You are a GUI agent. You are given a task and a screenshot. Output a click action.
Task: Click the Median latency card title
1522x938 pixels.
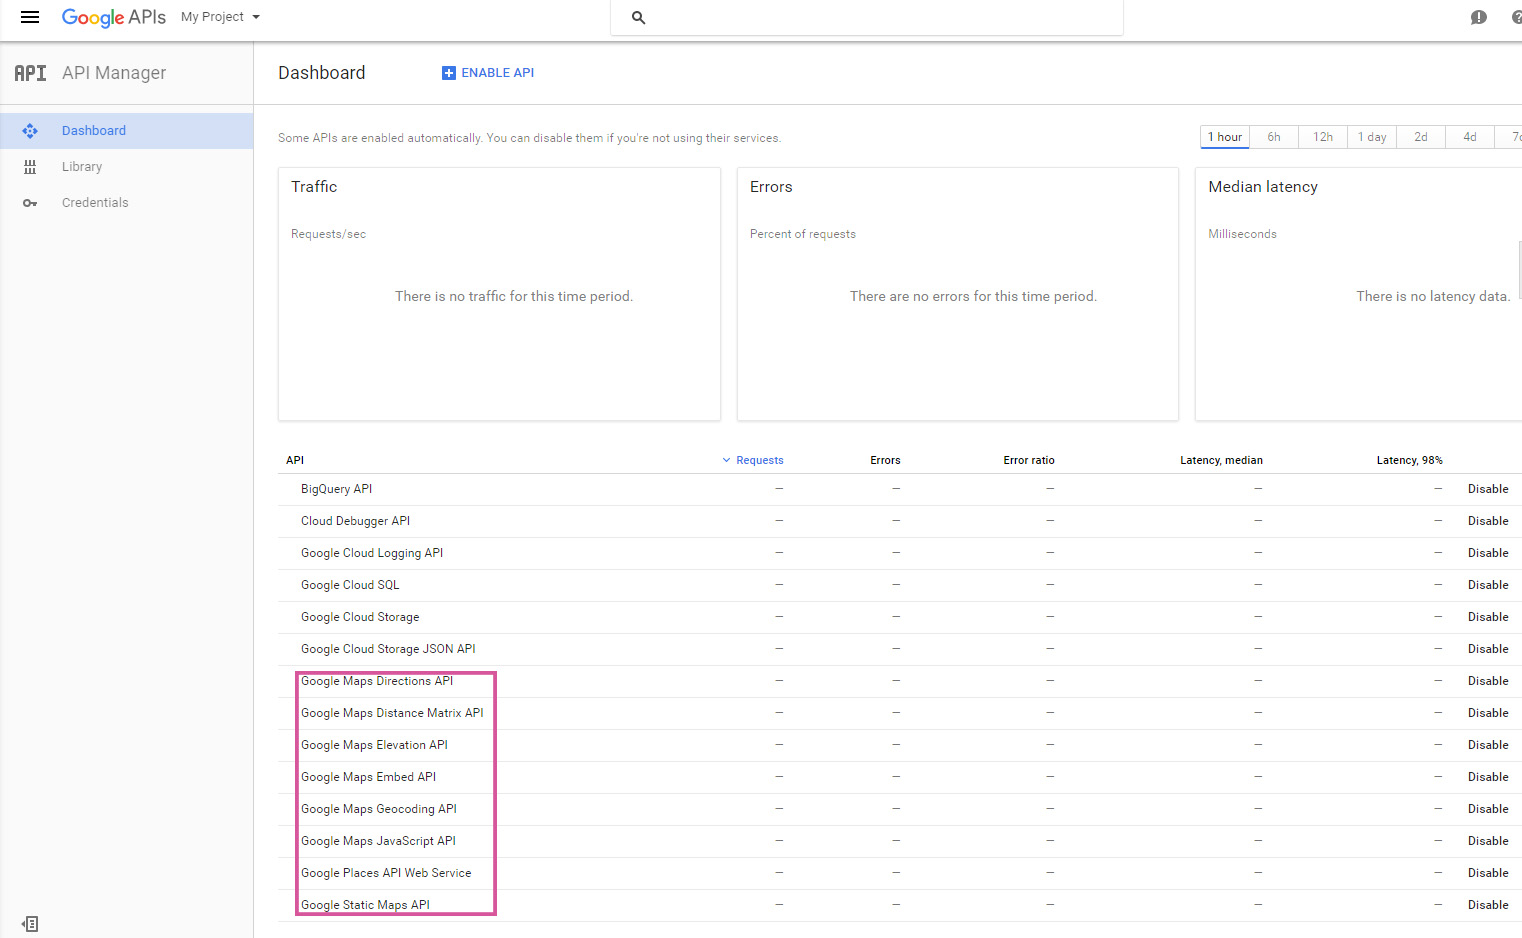(1263, 187)
